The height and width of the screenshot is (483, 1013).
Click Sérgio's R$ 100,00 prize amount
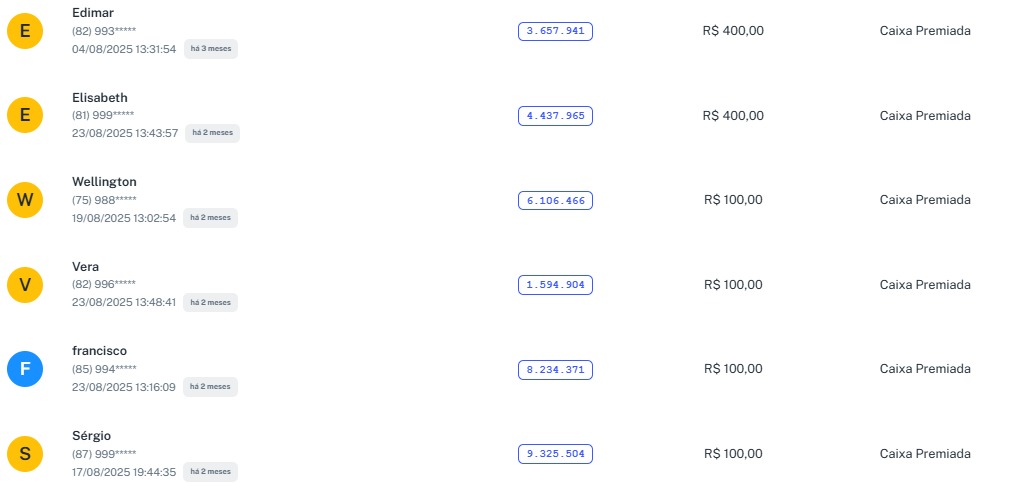(733, 454)
